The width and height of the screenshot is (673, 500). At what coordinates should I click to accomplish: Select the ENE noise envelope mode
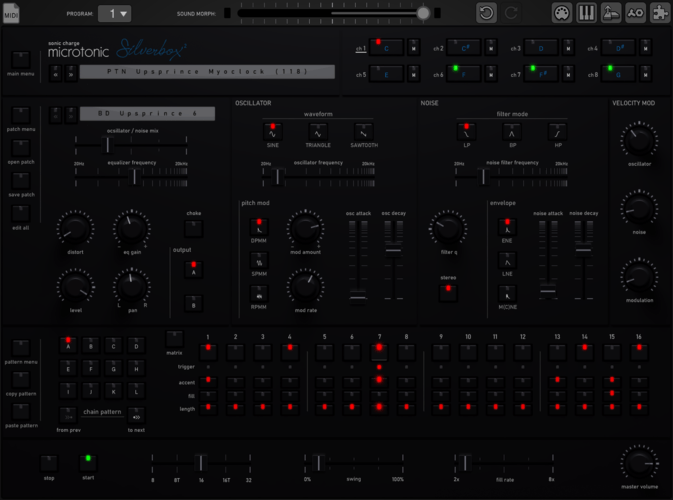507,228
